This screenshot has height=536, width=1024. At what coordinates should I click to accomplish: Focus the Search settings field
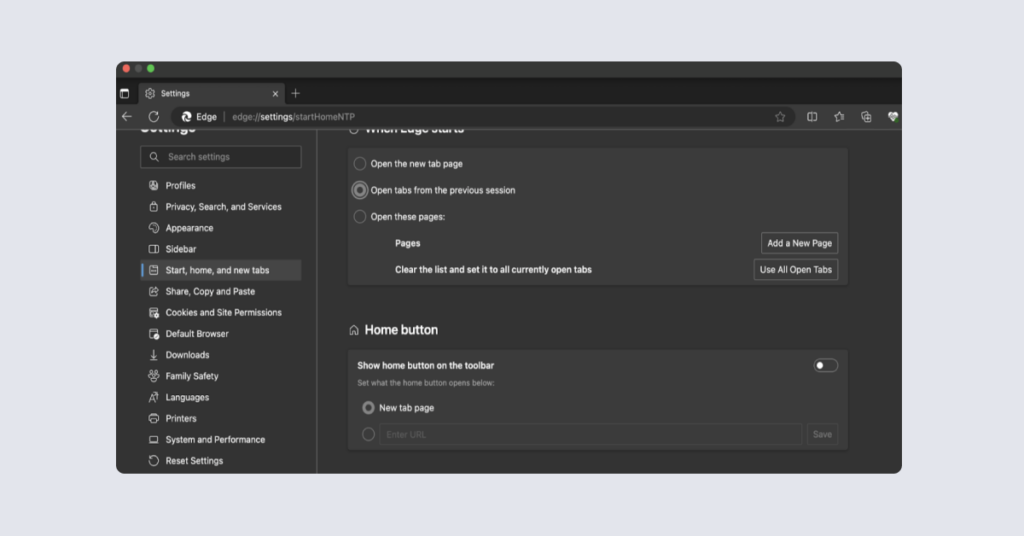(x=221, y=157)
